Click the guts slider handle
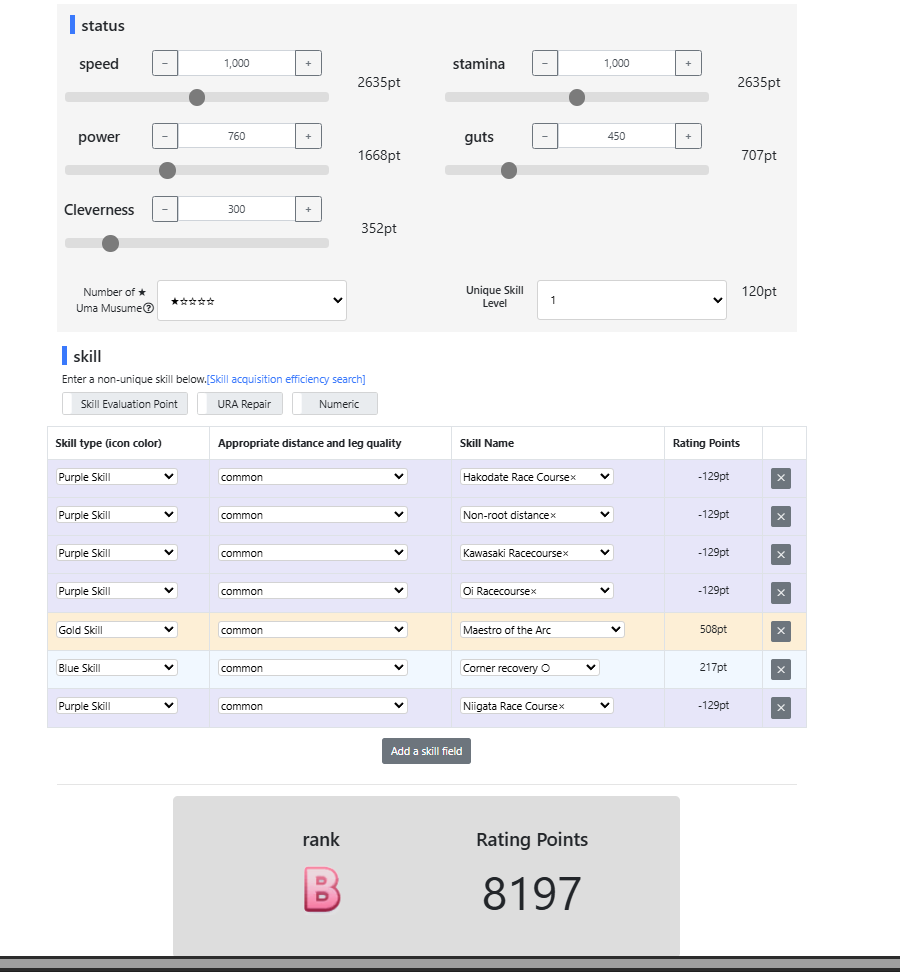Screen dimensions: 900x972 click(509, 170)
